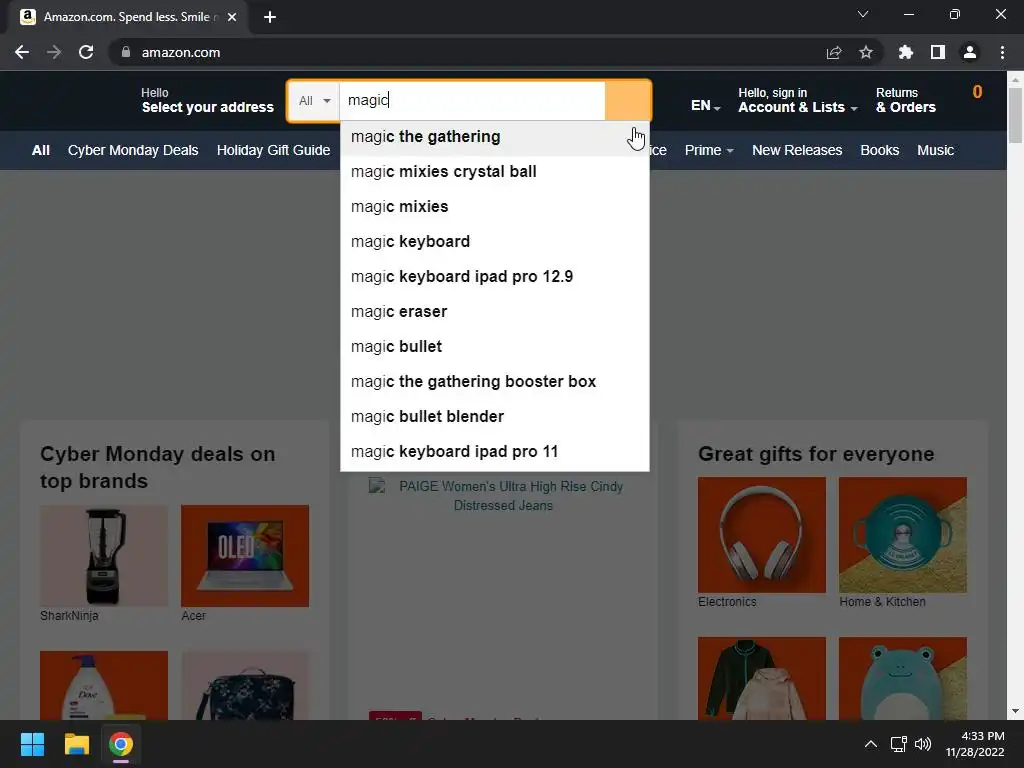Image resolution: width=1024 pixels, height=768 pixels.
Task: Go to Returns & Orders
Action: tap(905, 101)
